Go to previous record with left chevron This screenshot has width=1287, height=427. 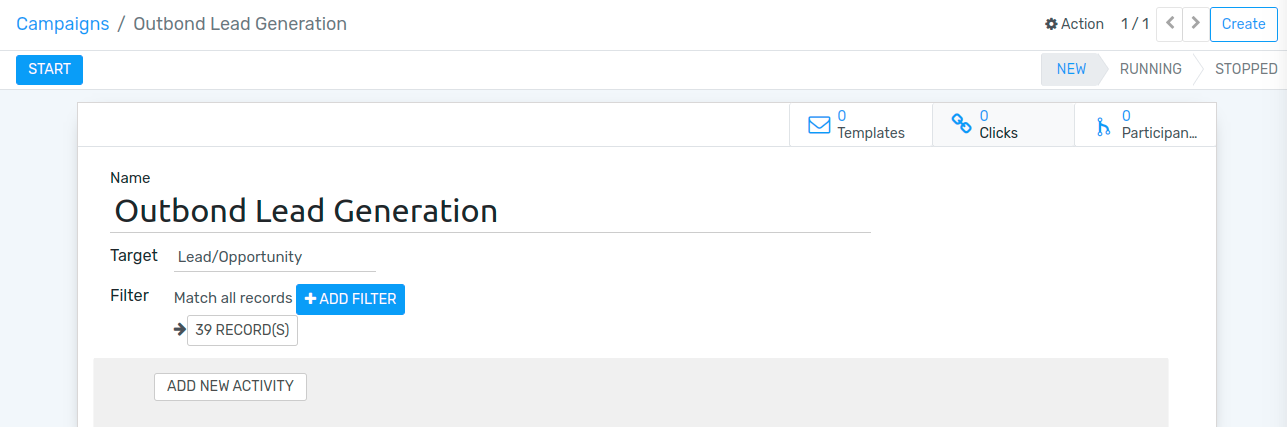pos(1170,24)
